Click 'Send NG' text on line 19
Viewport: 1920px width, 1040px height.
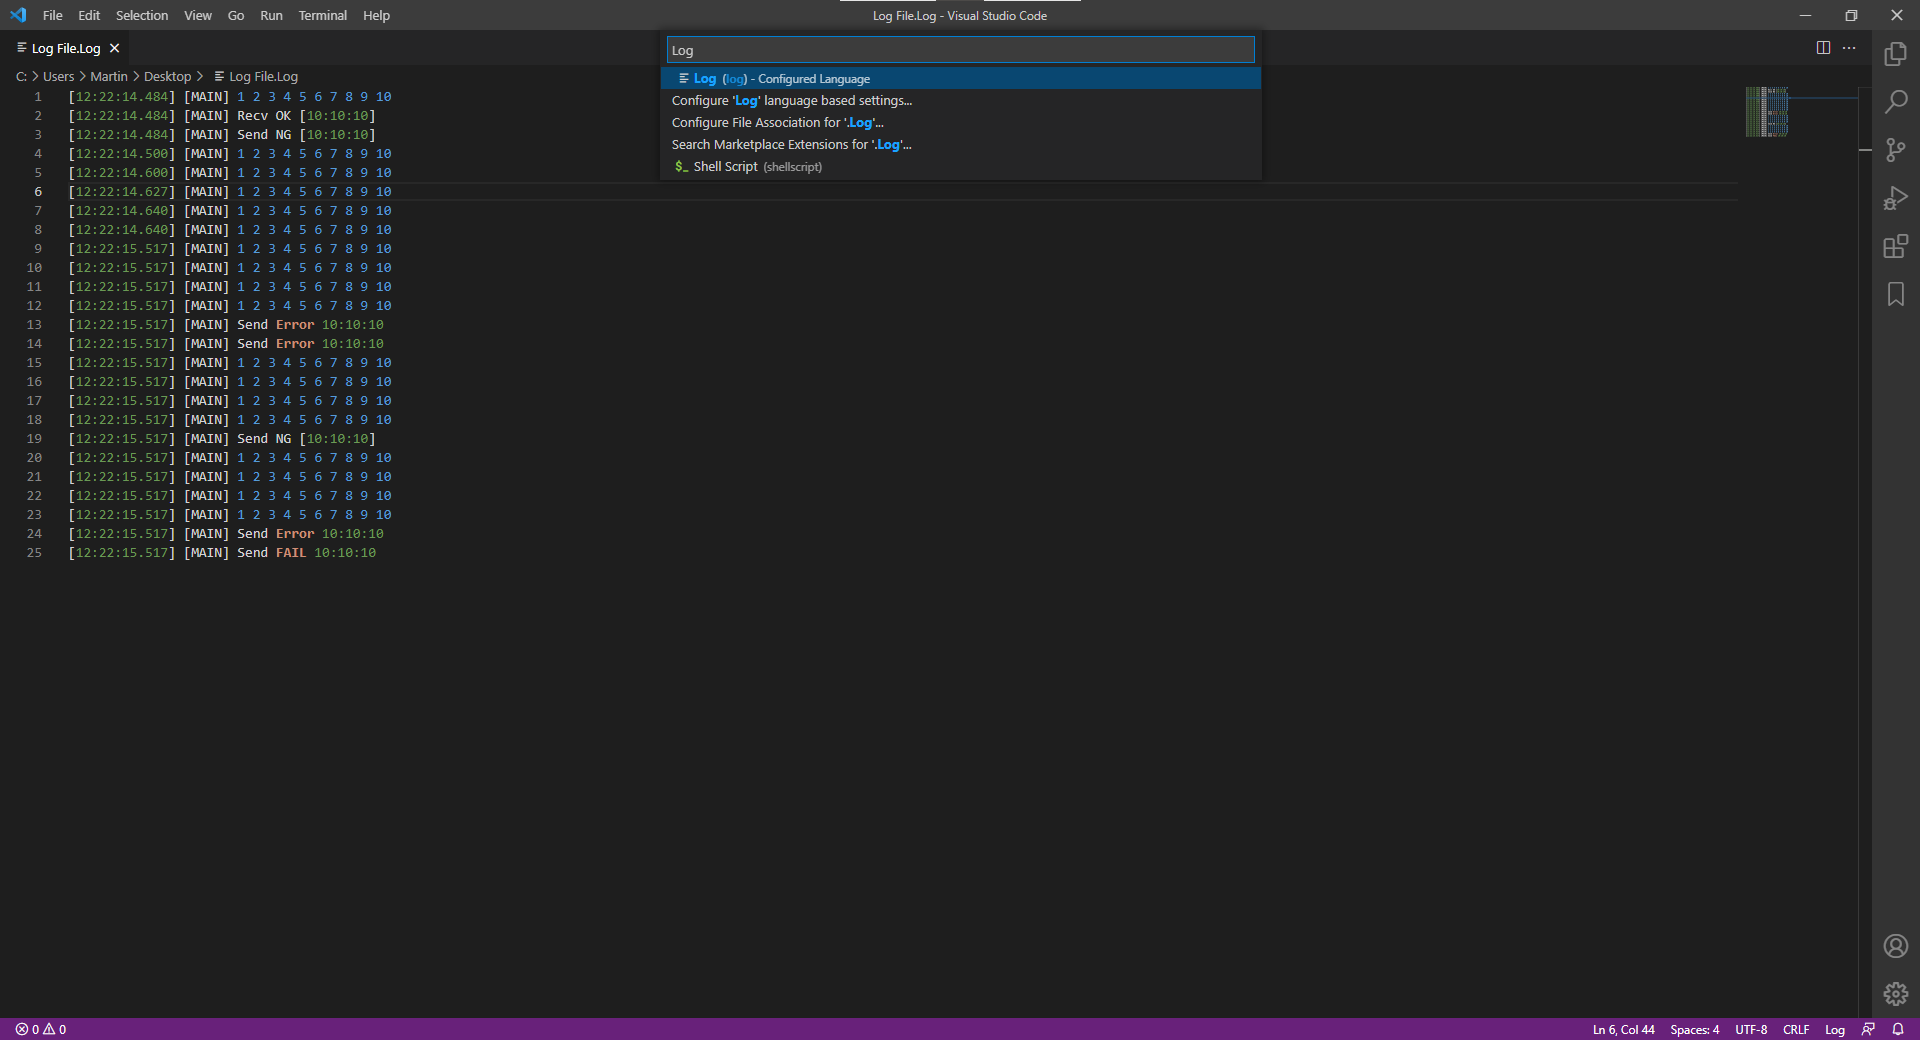tap(264, 438)
